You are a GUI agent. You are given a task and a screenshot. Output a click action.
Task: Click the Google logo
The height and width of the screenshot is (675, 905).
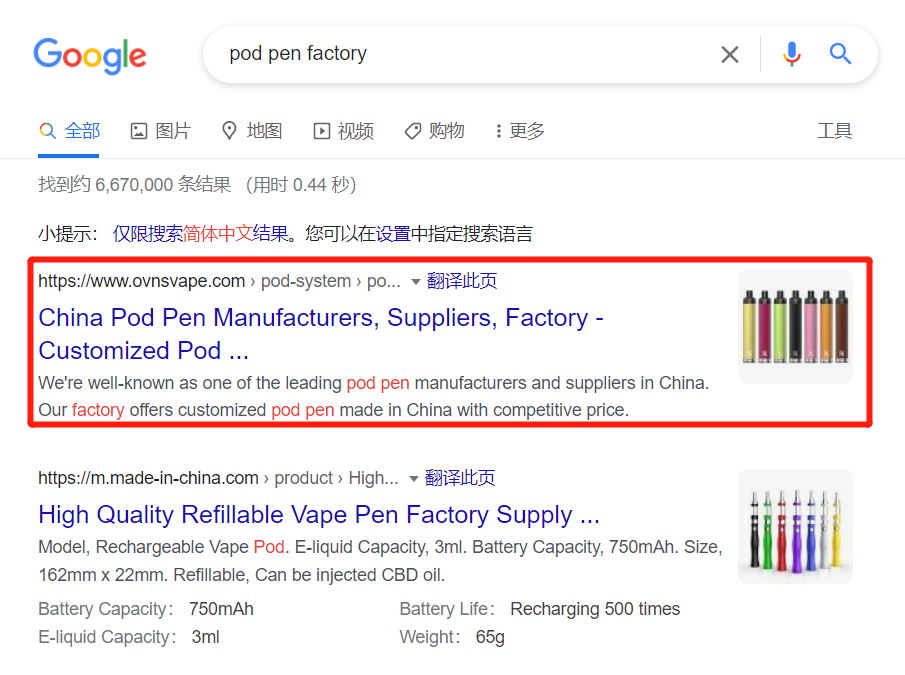point(90,55)
